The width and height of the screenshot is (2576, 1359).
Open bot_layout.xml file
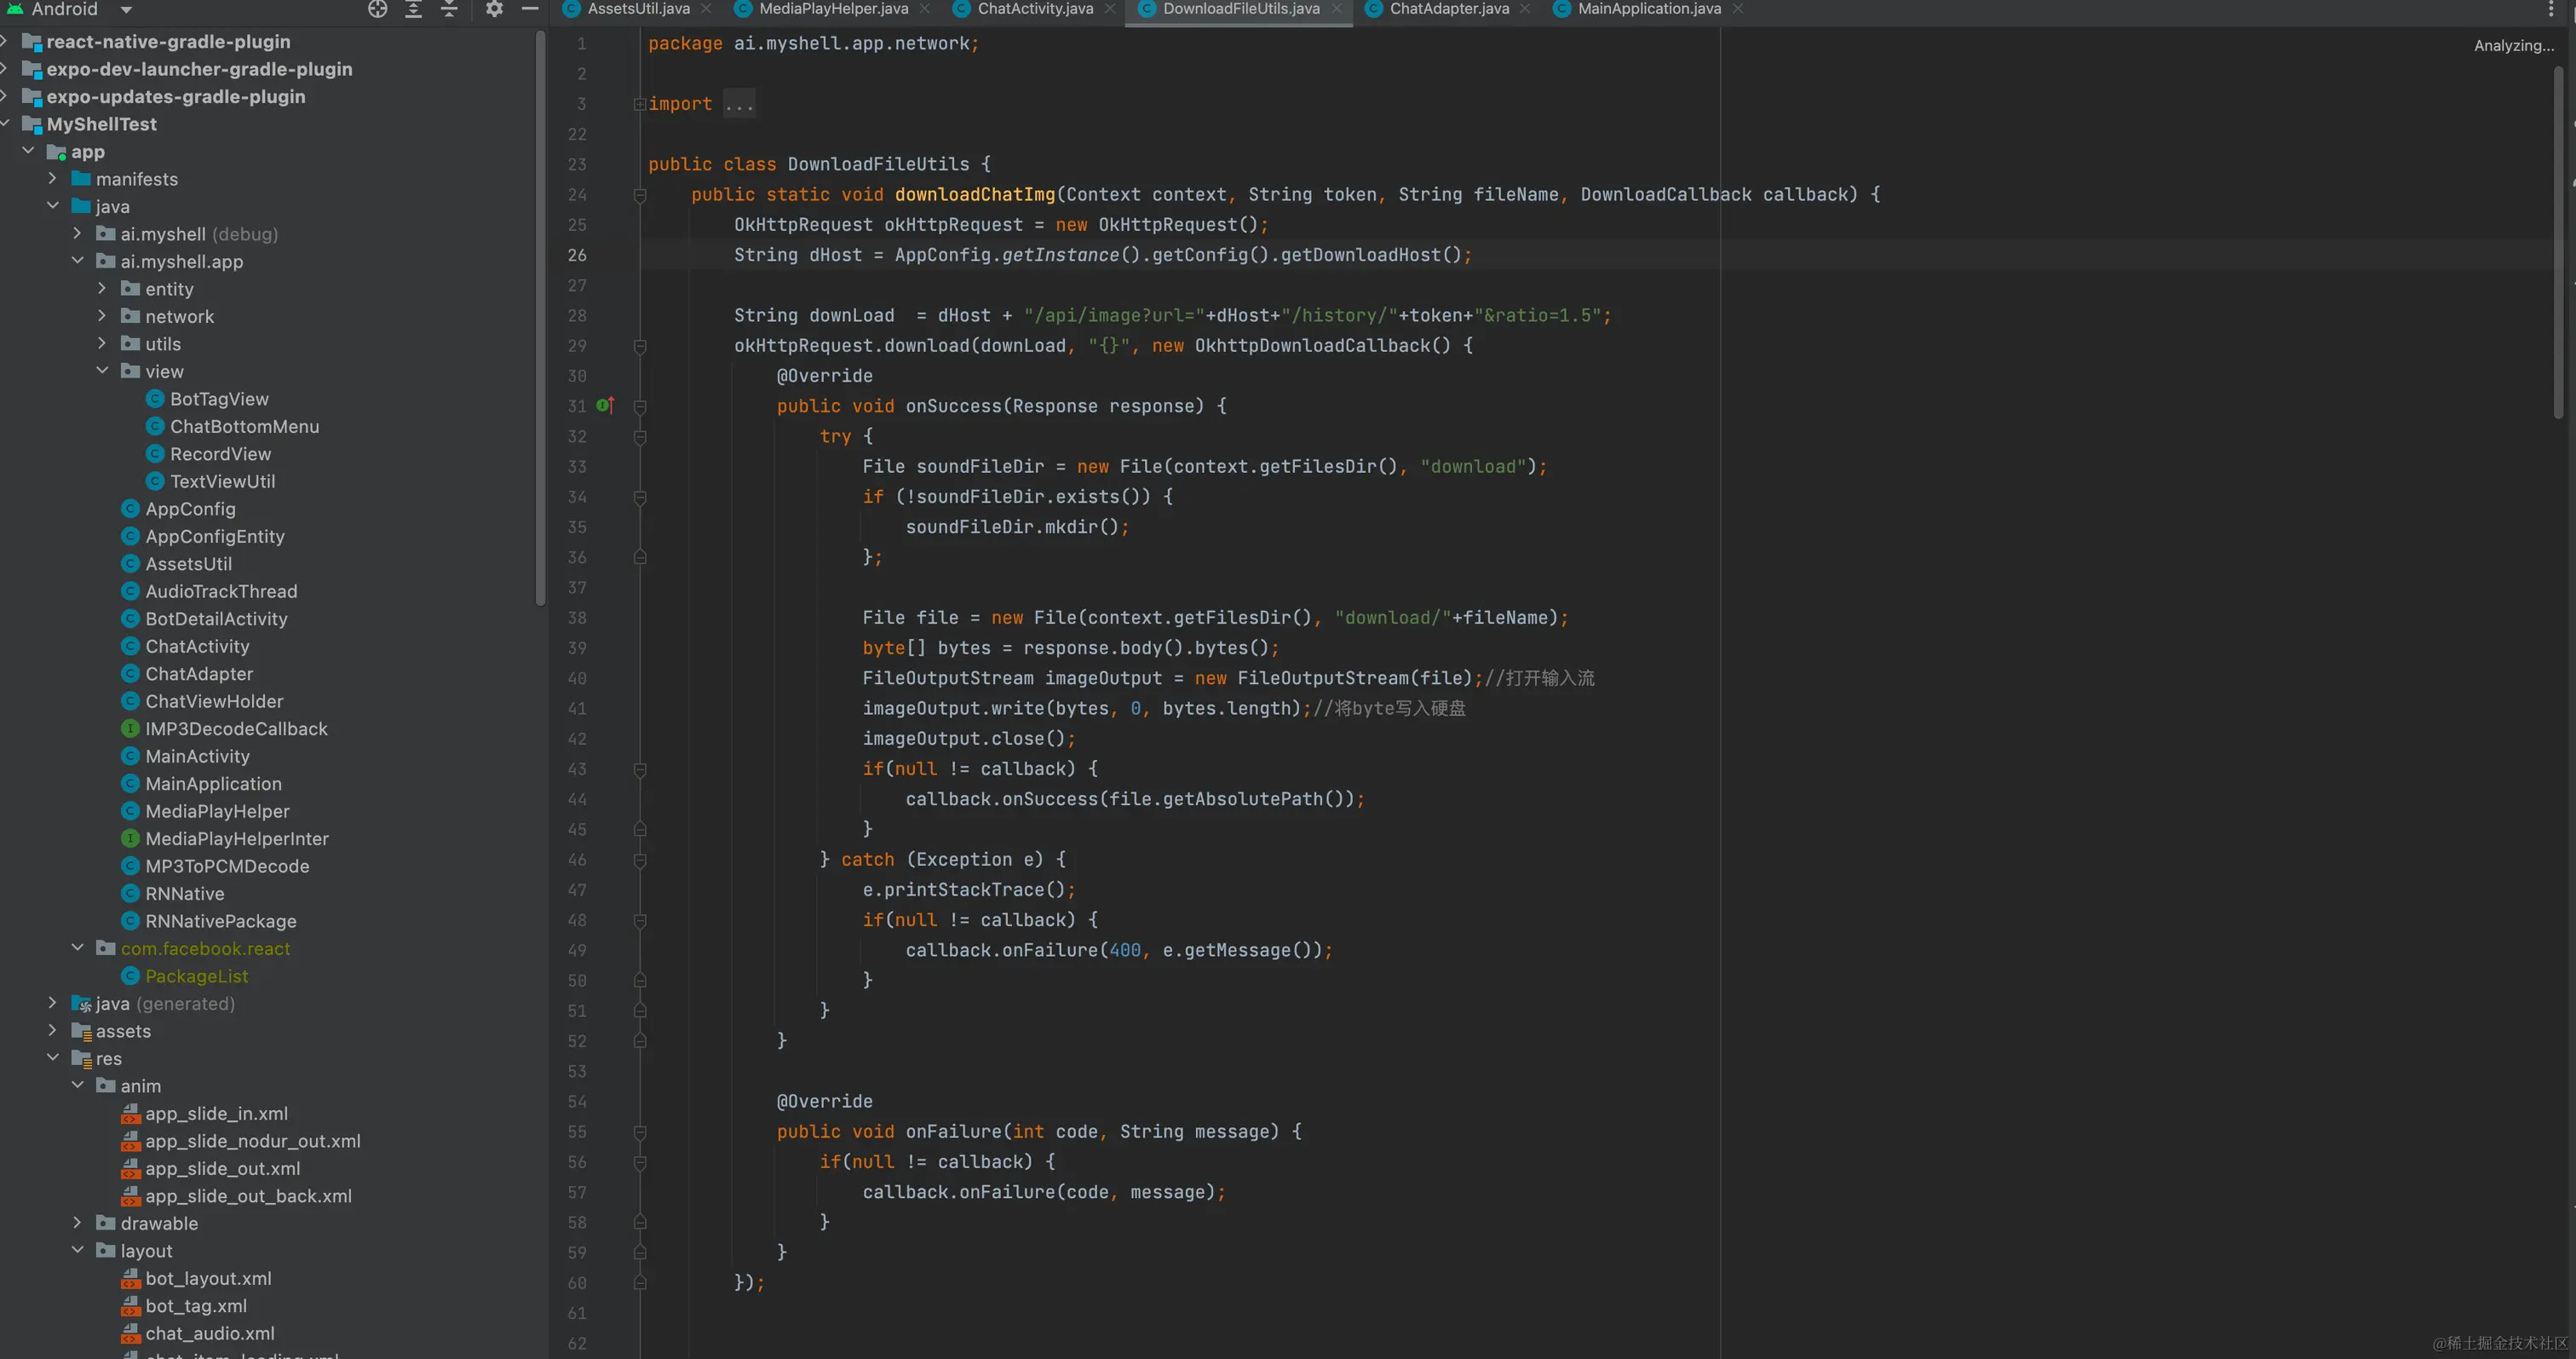pyautogui.click(x=208, y=1279)
